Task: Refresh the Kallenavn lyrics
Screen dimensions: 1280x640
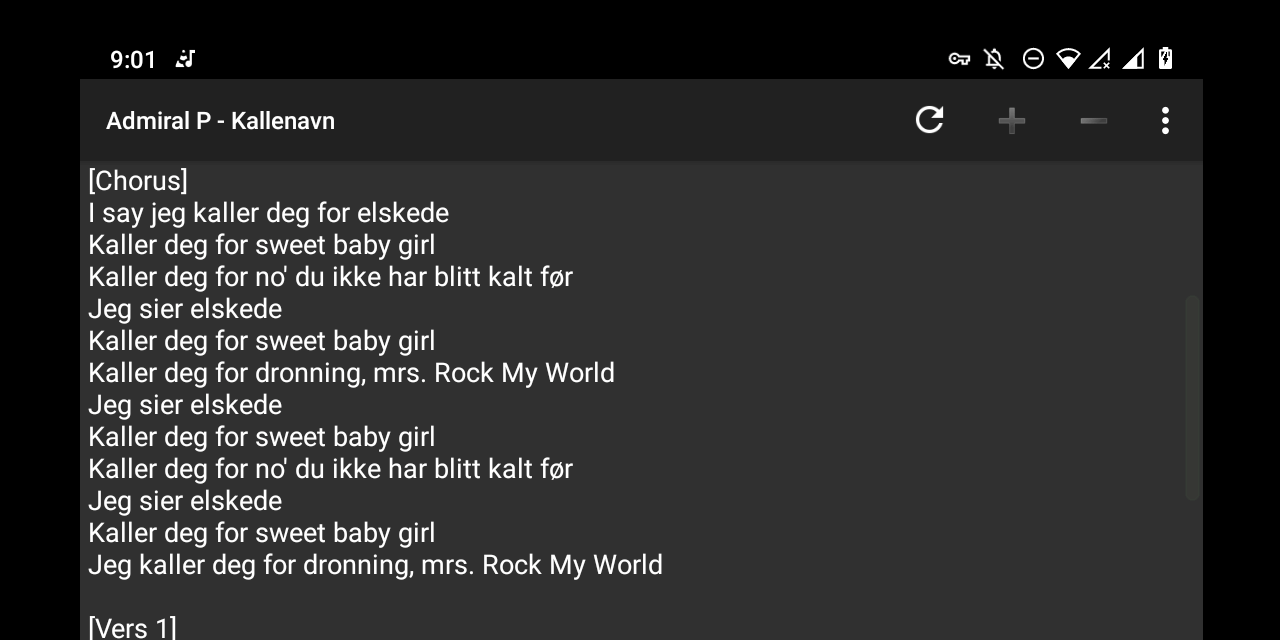Action: [x=929, y=120]
